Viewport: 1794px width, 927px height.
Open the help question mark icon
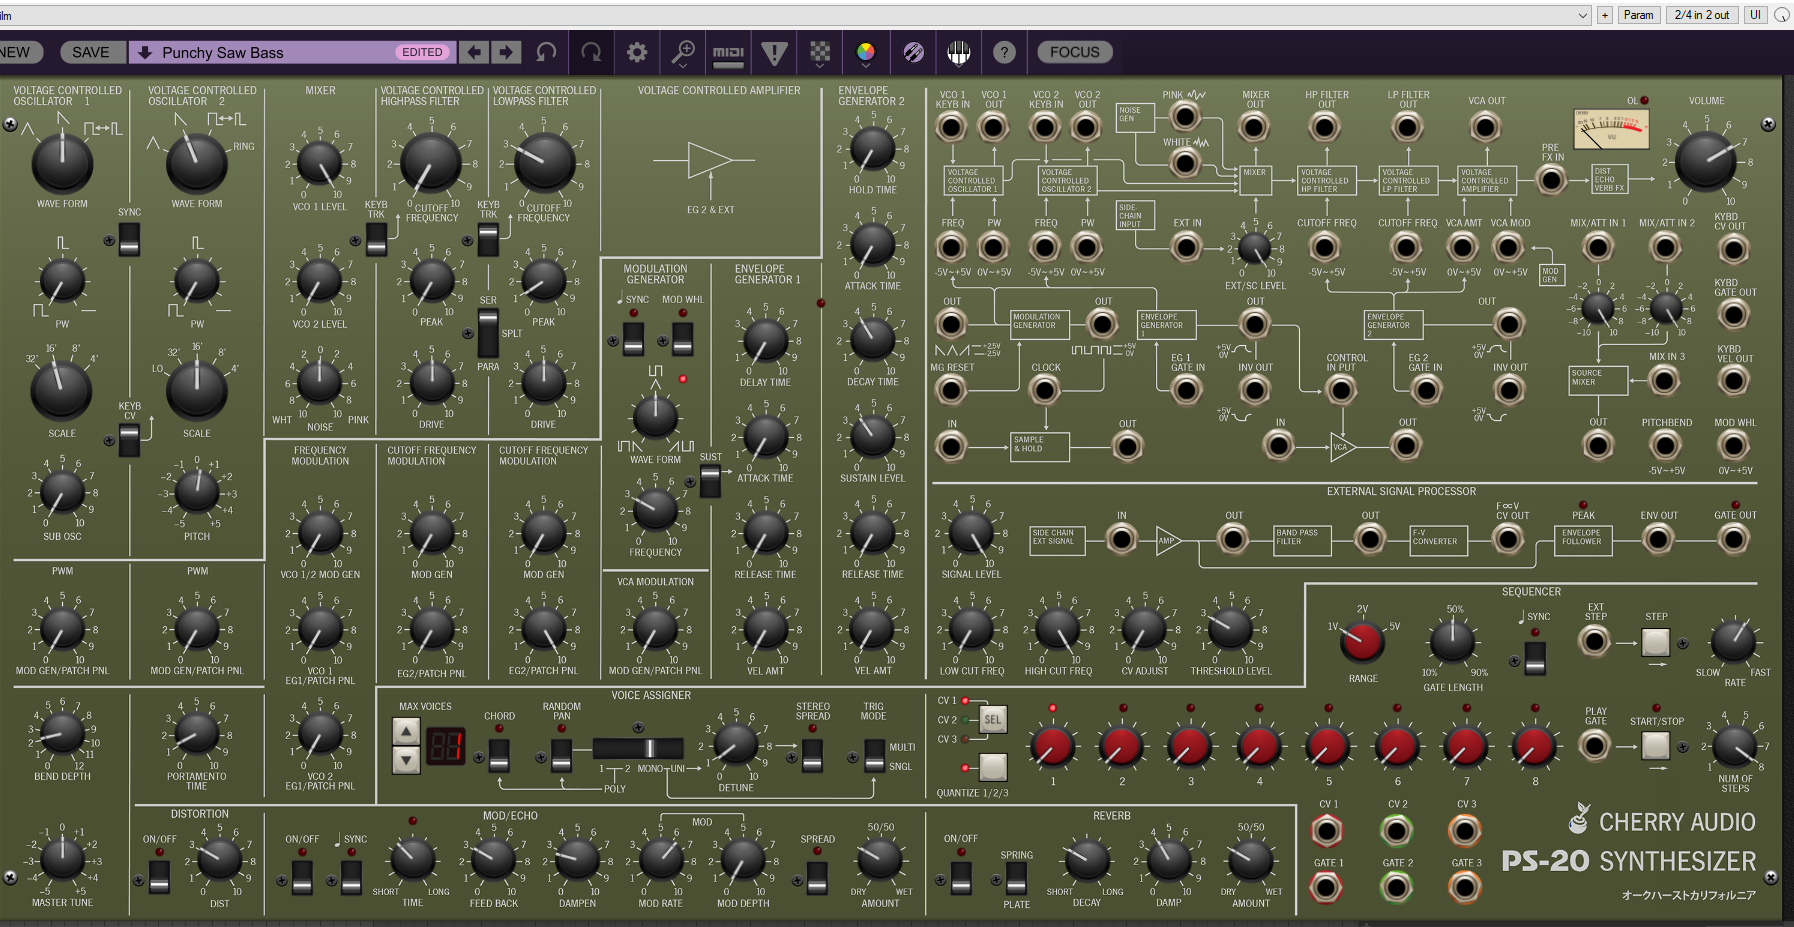[x=1004, y=52]
